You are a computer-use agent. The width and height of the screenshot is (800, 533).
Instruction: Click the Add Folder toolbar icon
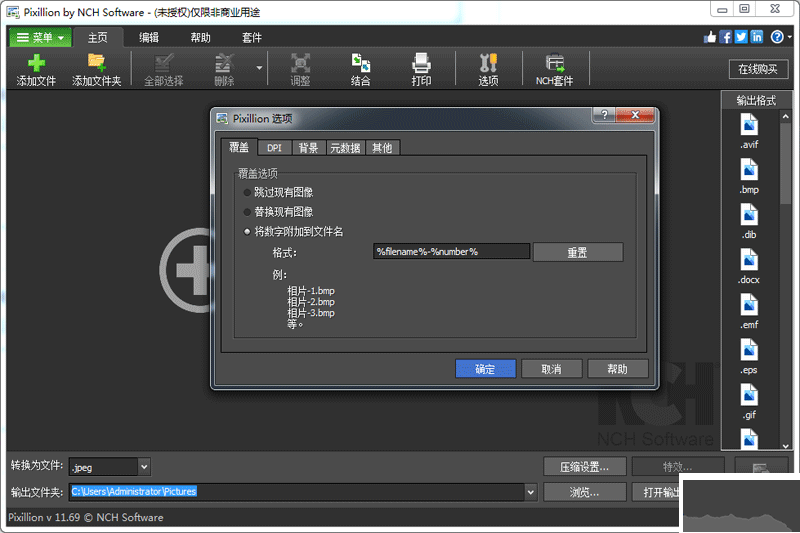click(x=96, y=63)
